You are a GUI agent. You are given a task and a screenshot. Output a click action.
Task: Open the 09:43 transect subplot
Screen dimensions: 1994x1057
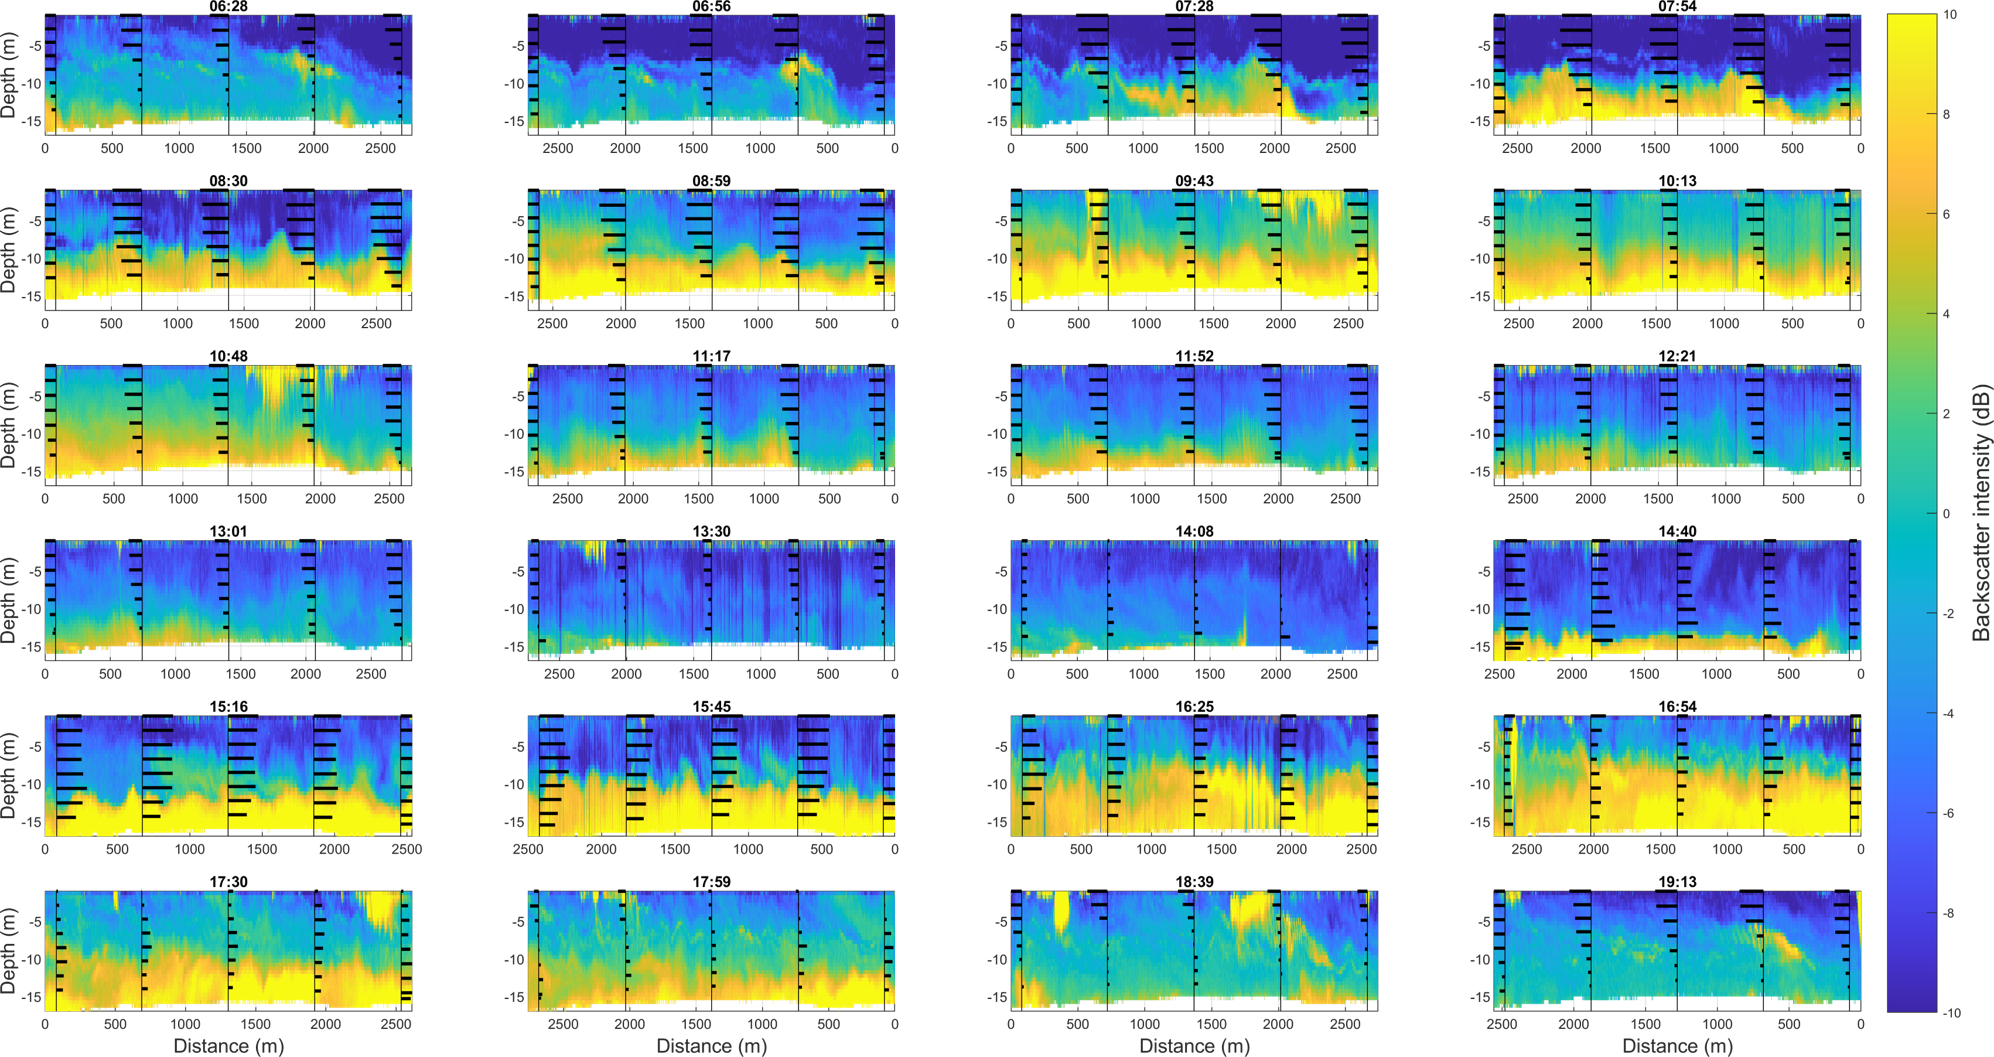1194,246
